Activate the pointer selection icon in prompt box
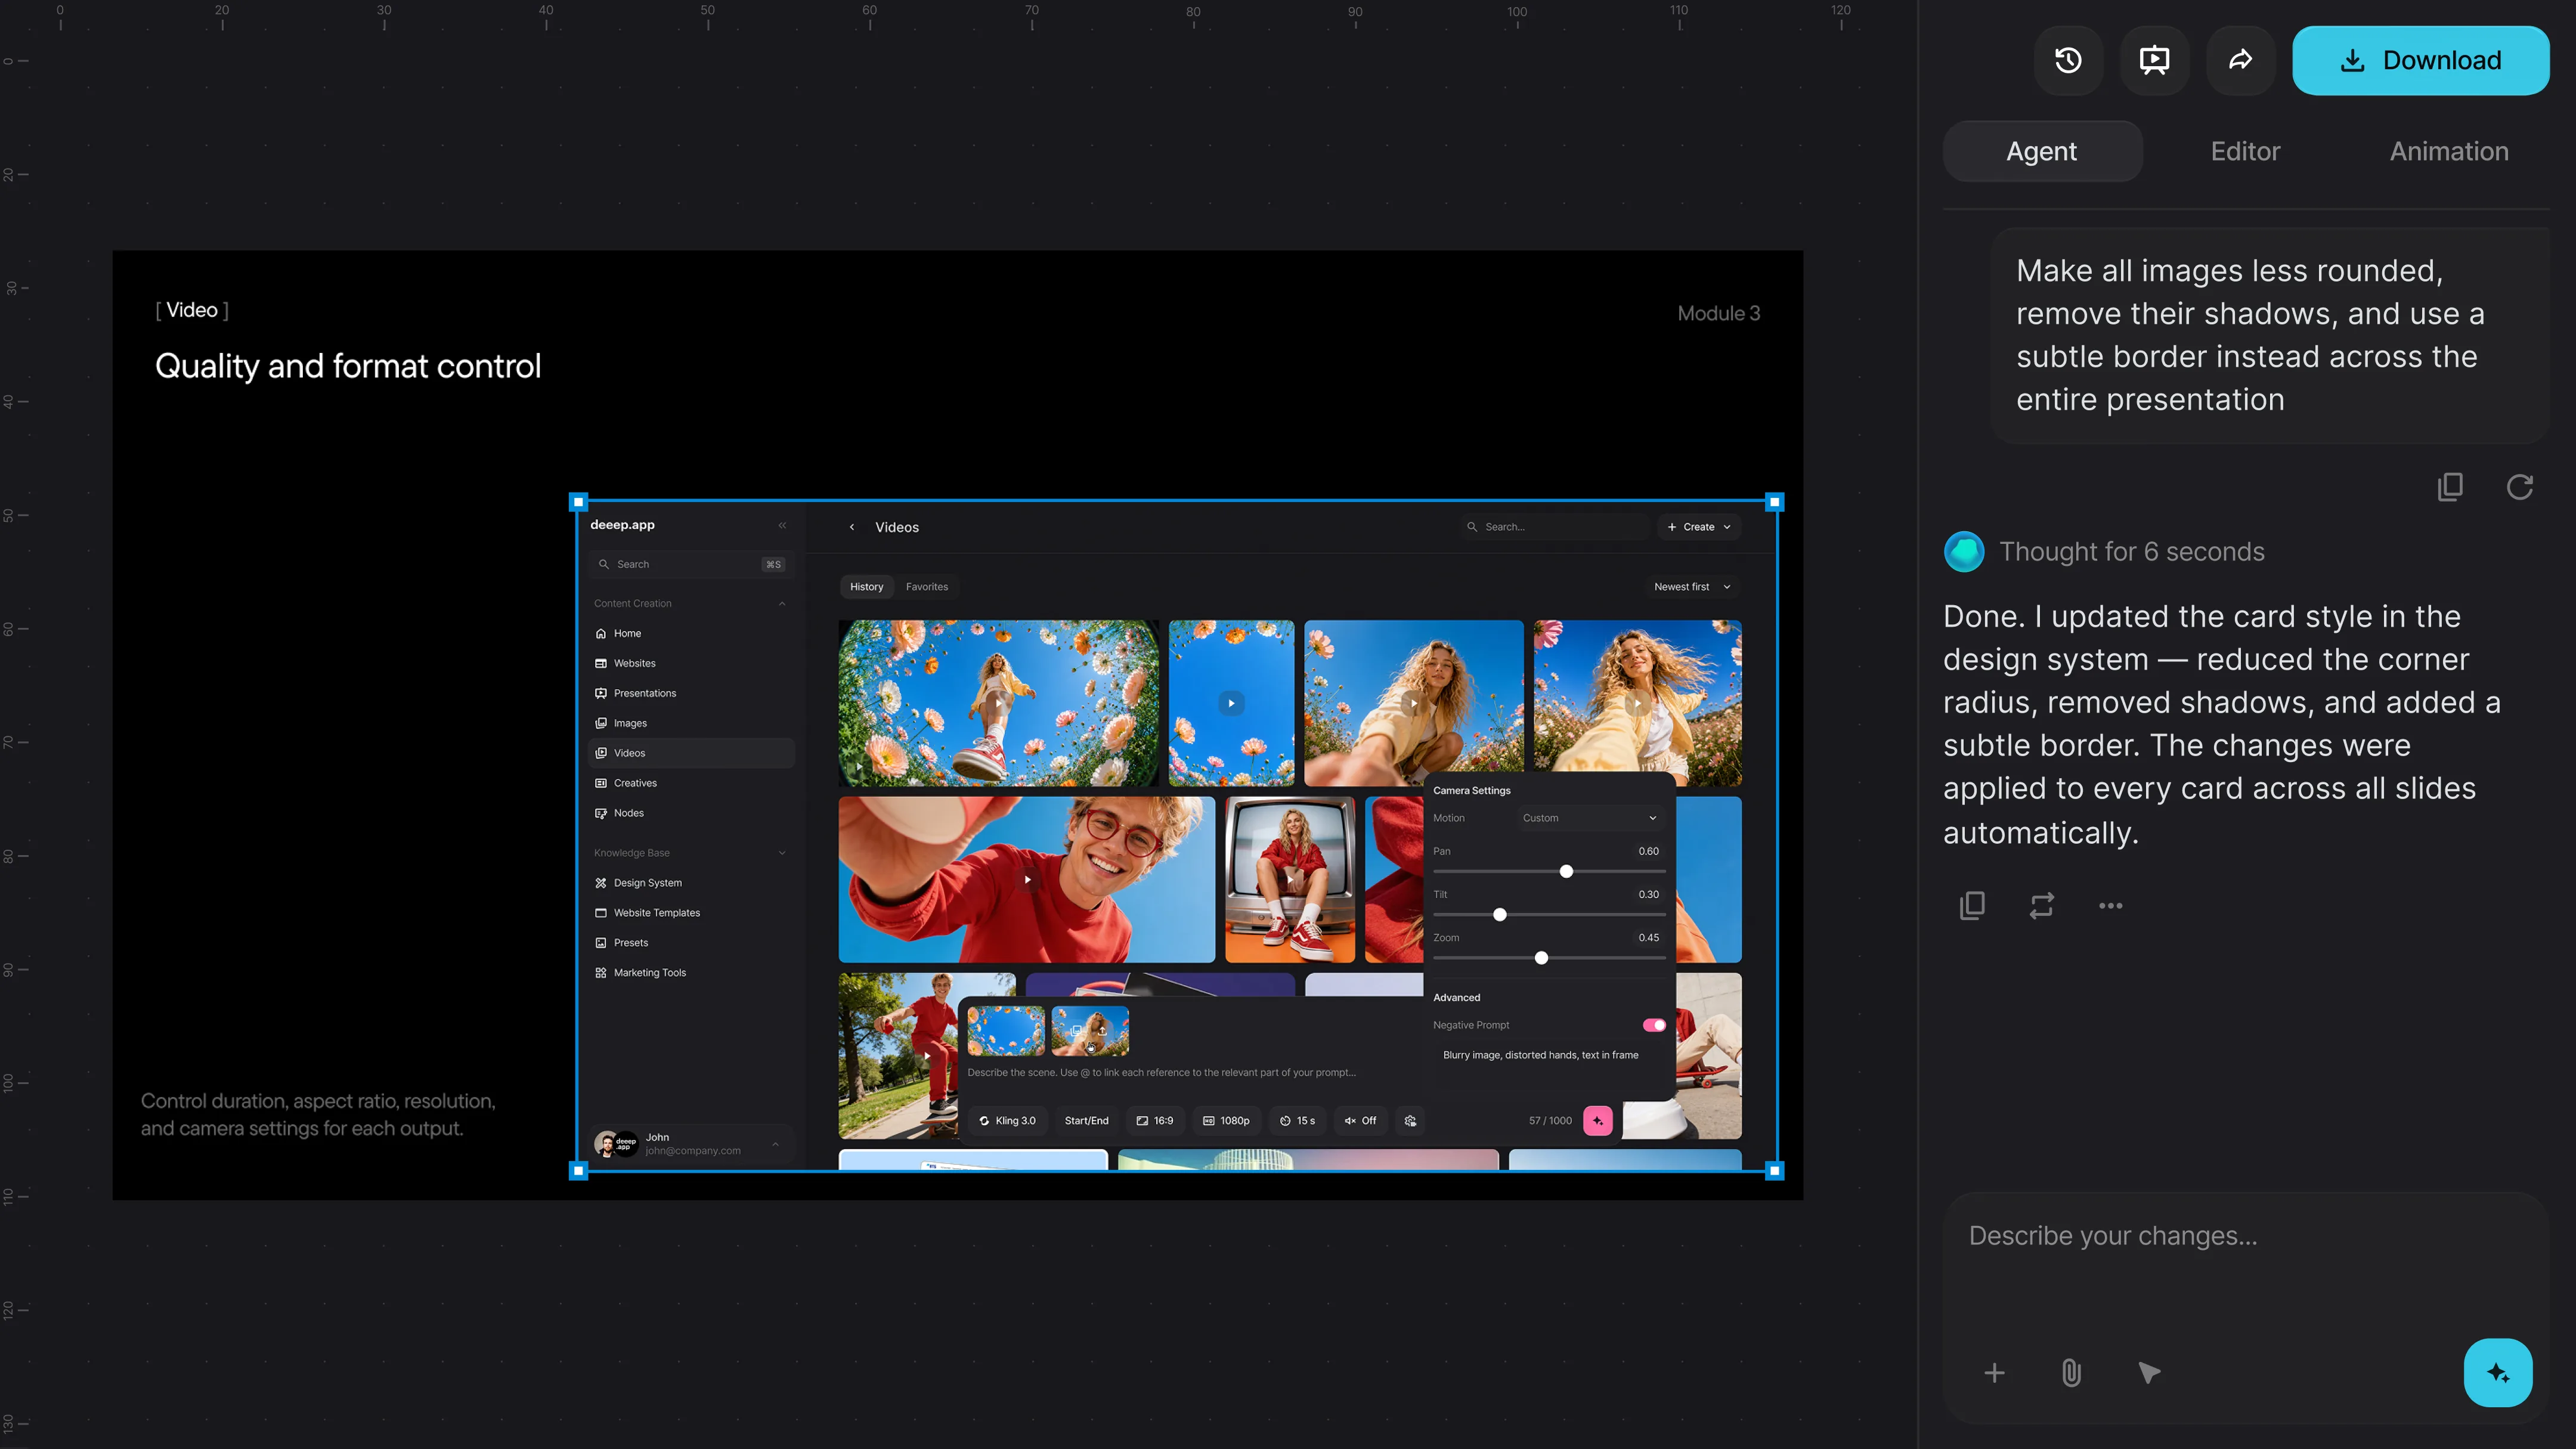Image resolution: width=2576 pixels, height=1449 pixels. pos(2149,1373)
